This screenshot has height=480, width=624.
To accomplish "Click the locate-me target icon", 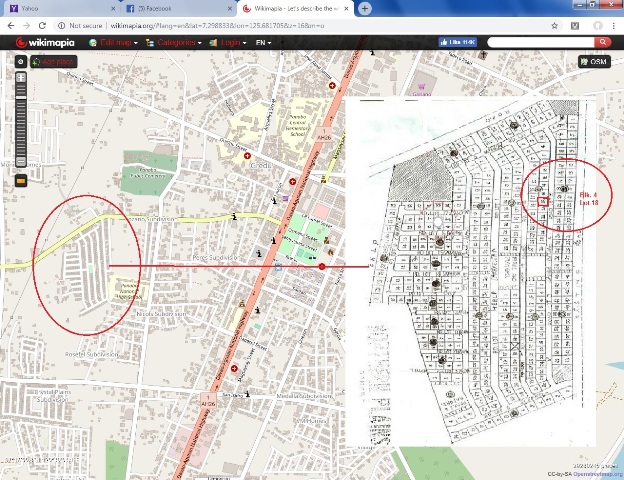I will click(x=21, y=62).
